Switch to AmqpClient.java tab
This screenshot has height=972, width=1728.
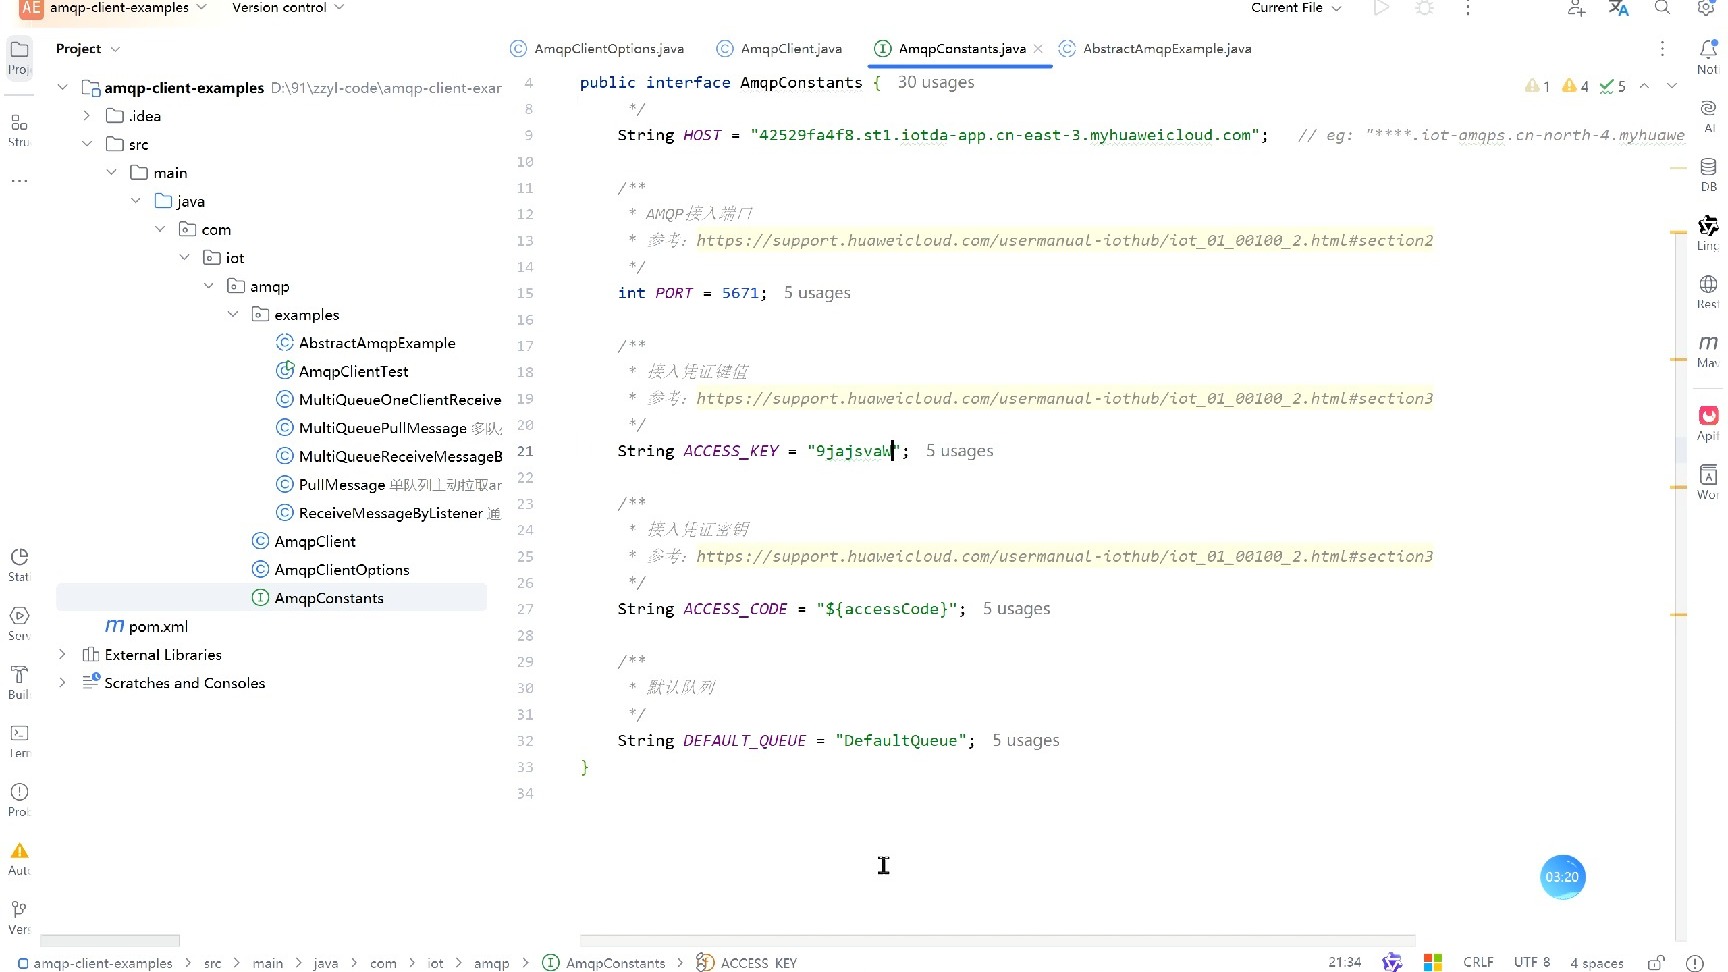[780, 48]
